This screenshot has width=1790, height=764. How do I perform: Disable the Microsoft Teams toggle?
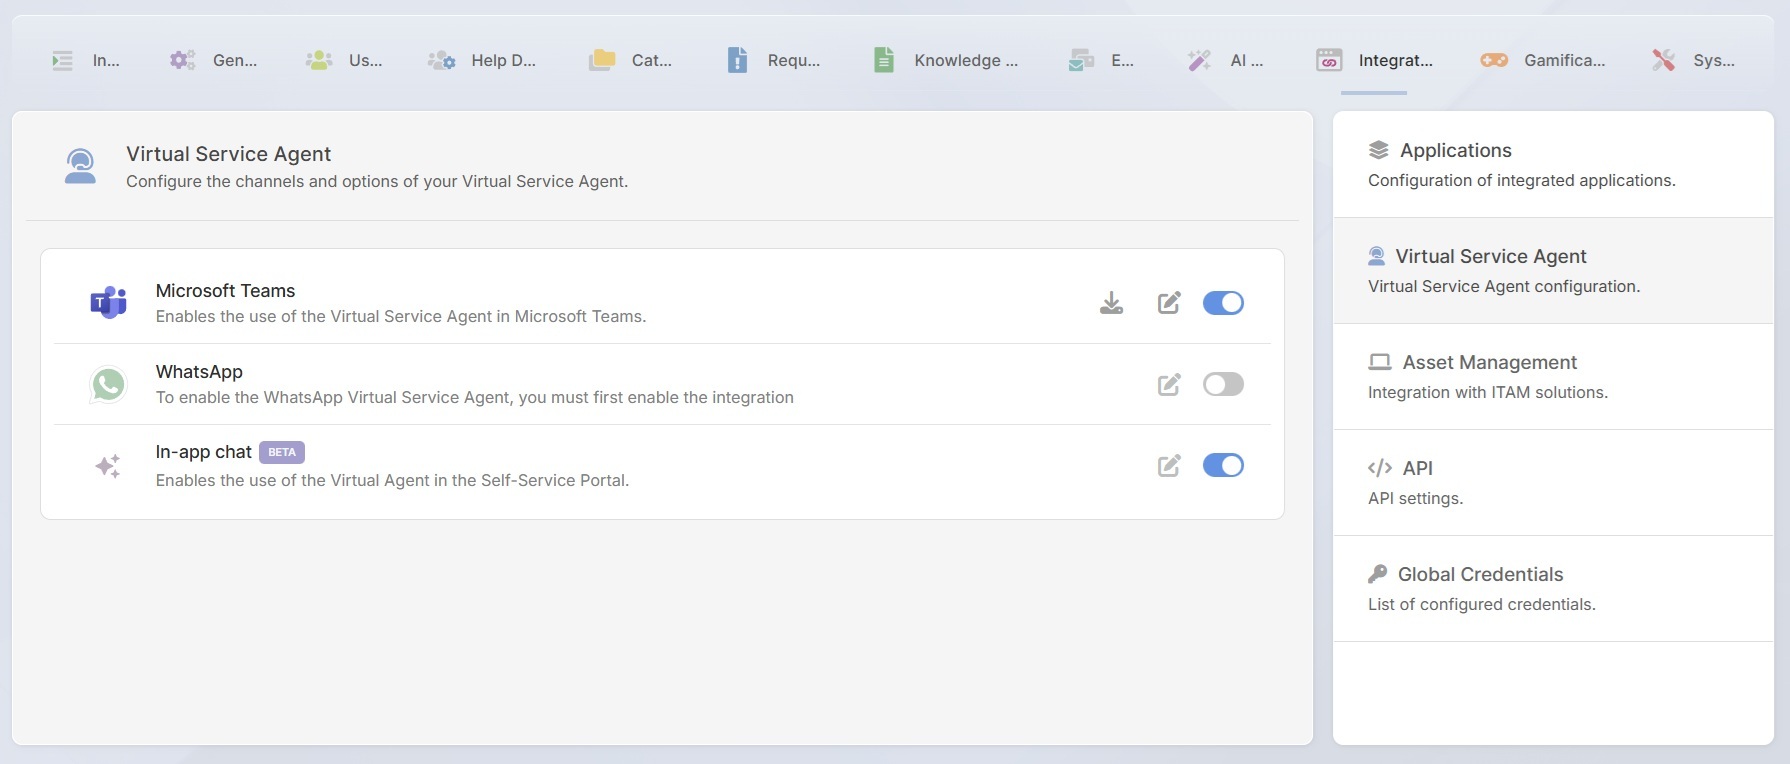pyautogui.click(x=1223, y=303)
